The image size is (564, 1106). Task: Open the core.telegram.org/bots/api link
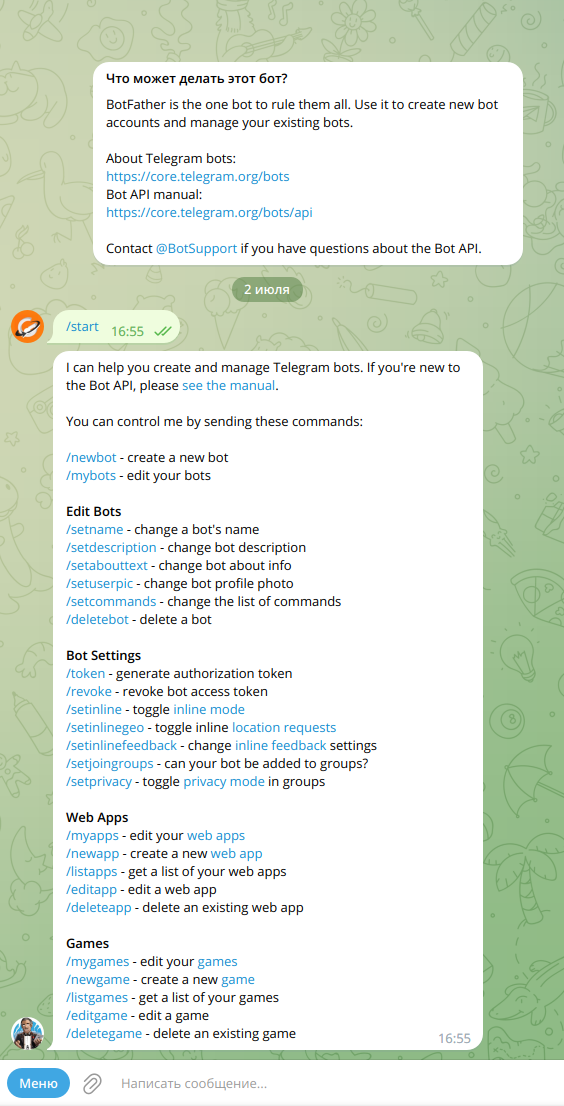point(209,212)
